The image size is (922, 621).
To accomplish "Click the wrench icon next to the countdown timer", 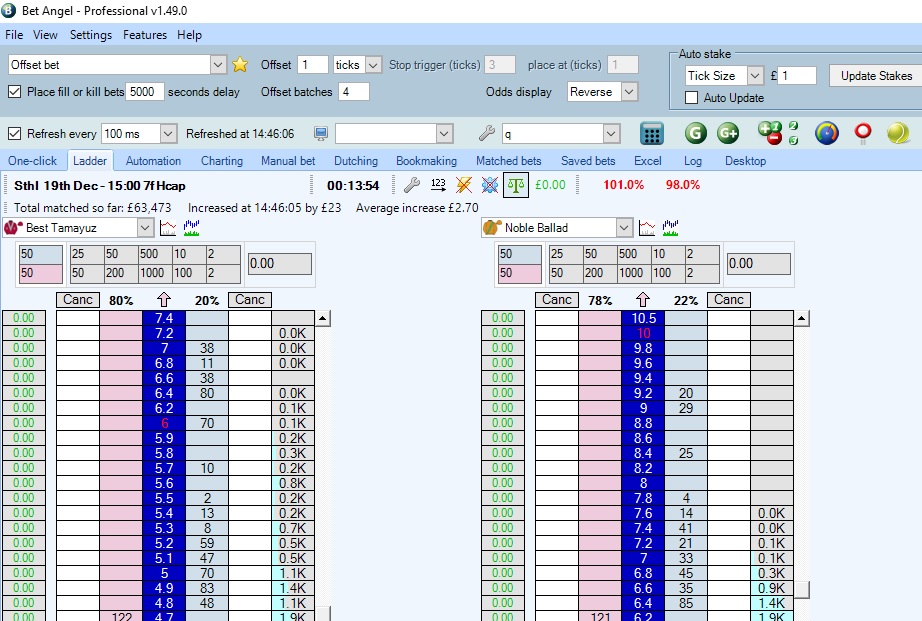I will 412,185.
